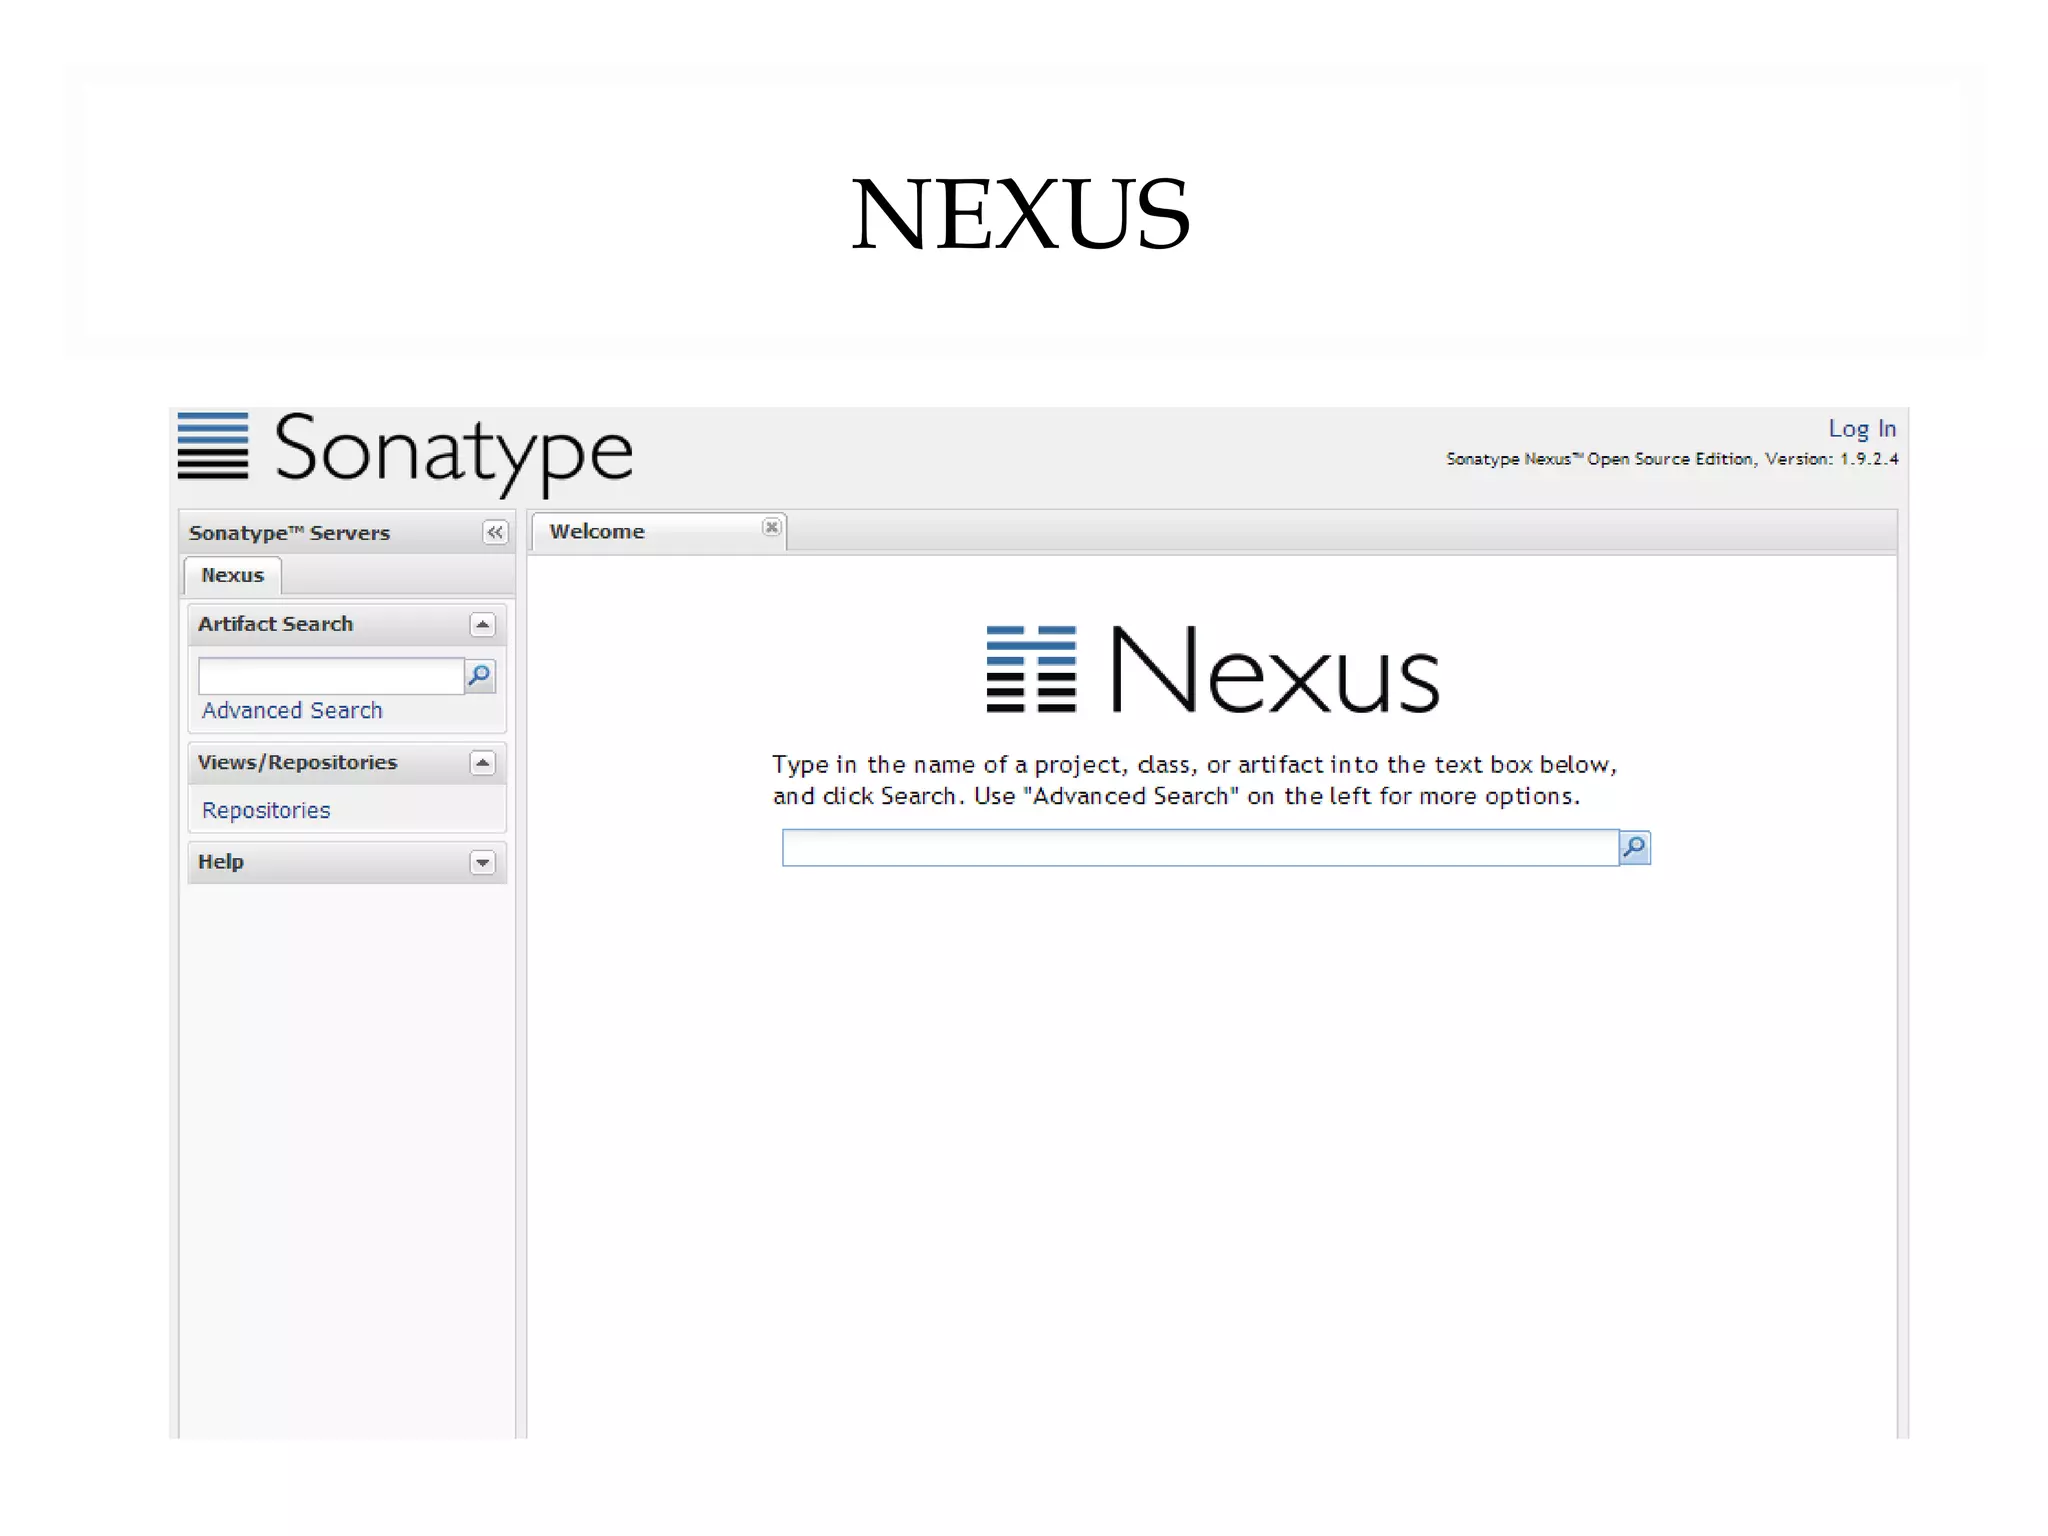The width and height of the screenshot is (2048, 1536).
Task: Click the main search magnifier button
Action: point(1635,848)
